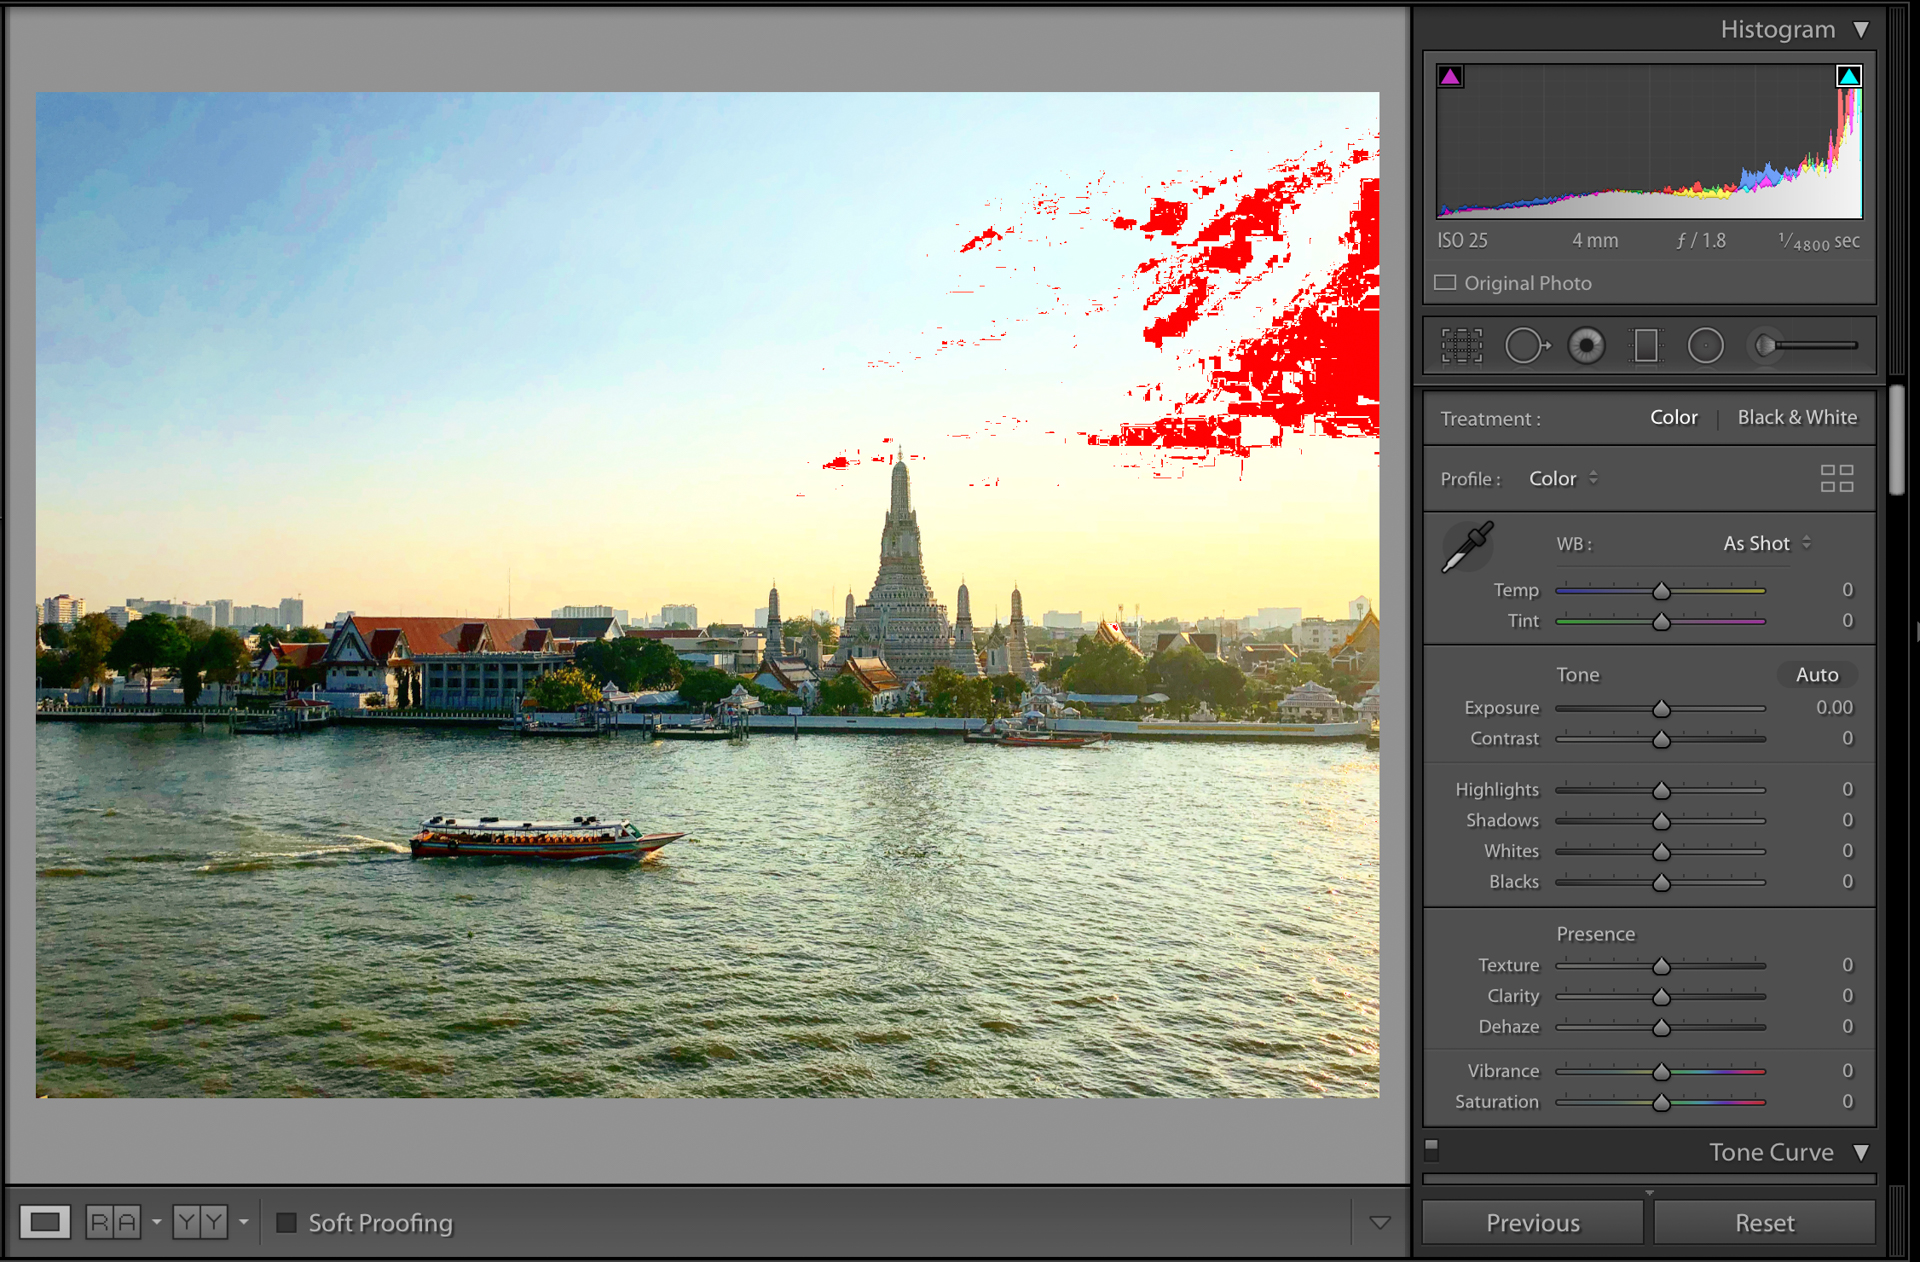Open the toolbar content menu triangle
1920x1262 pixels.
1380,1222
